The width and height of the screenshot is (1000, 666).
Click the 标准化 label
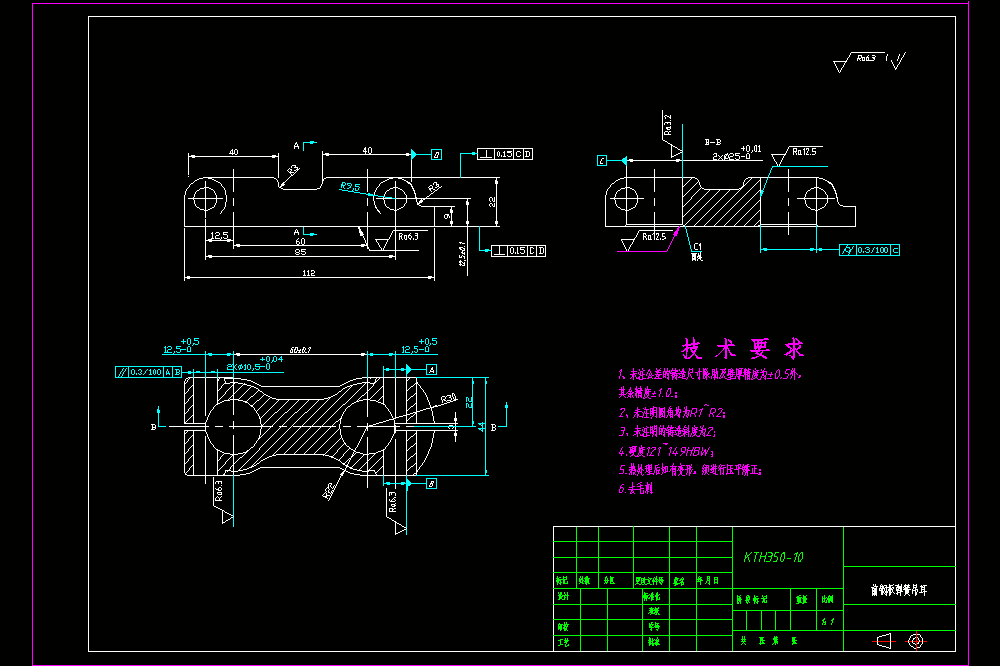pos(652,596)
